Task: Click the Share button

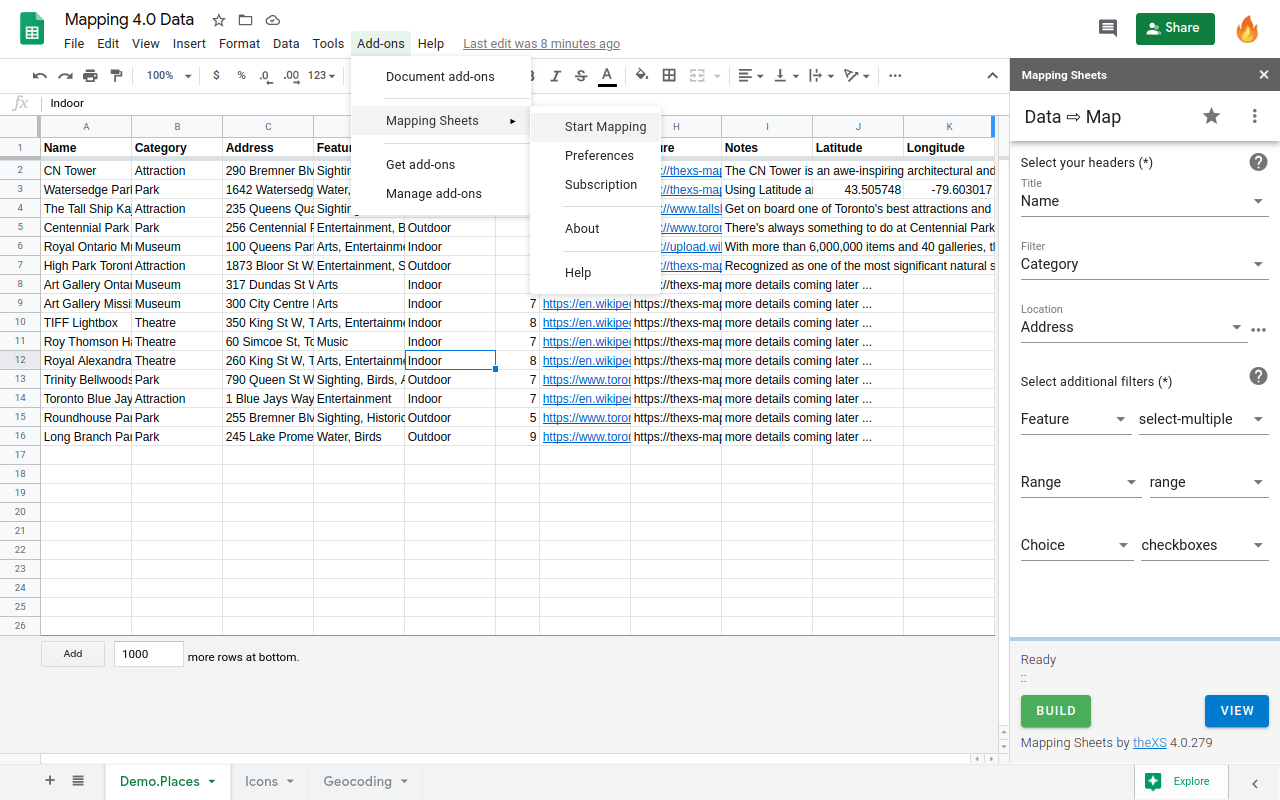Action: click(1175, 28)
